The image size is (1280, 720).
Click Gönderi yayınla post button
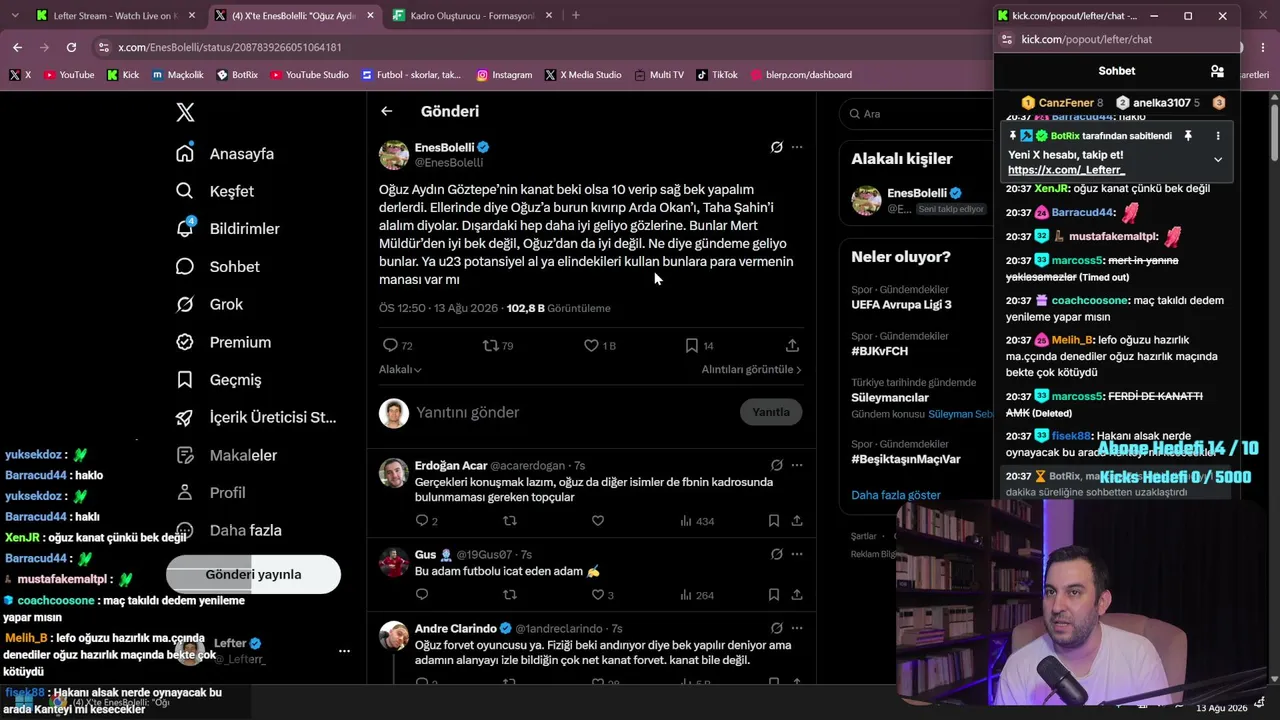254,574
